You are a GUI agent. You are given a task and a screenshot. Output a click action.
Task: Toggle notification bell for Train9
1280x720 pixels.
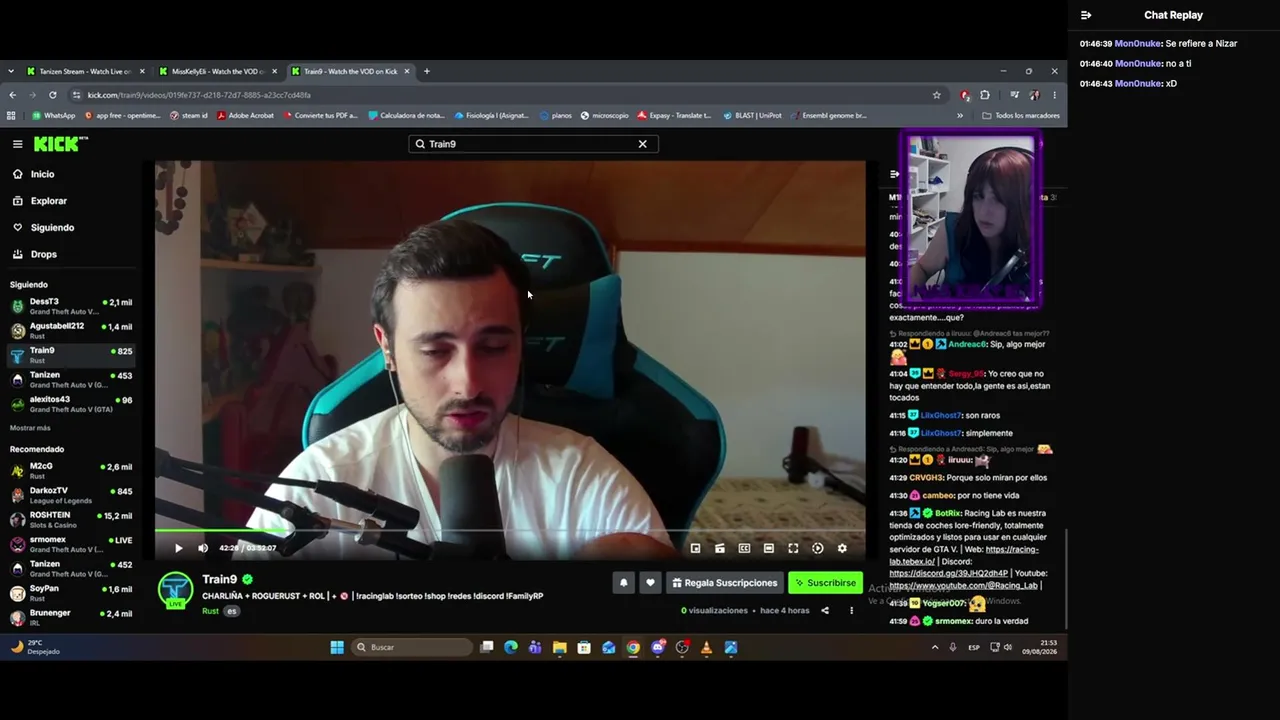click(623, 583)
